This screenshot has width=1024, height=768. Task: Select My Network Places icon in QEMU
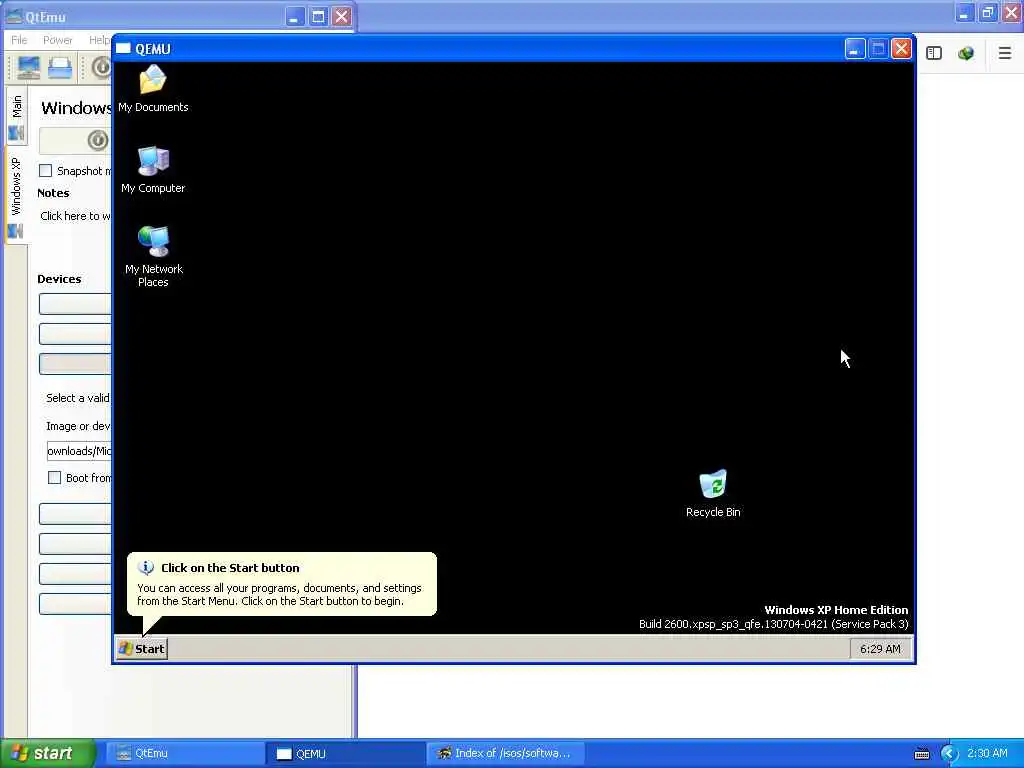click(153, 257)
